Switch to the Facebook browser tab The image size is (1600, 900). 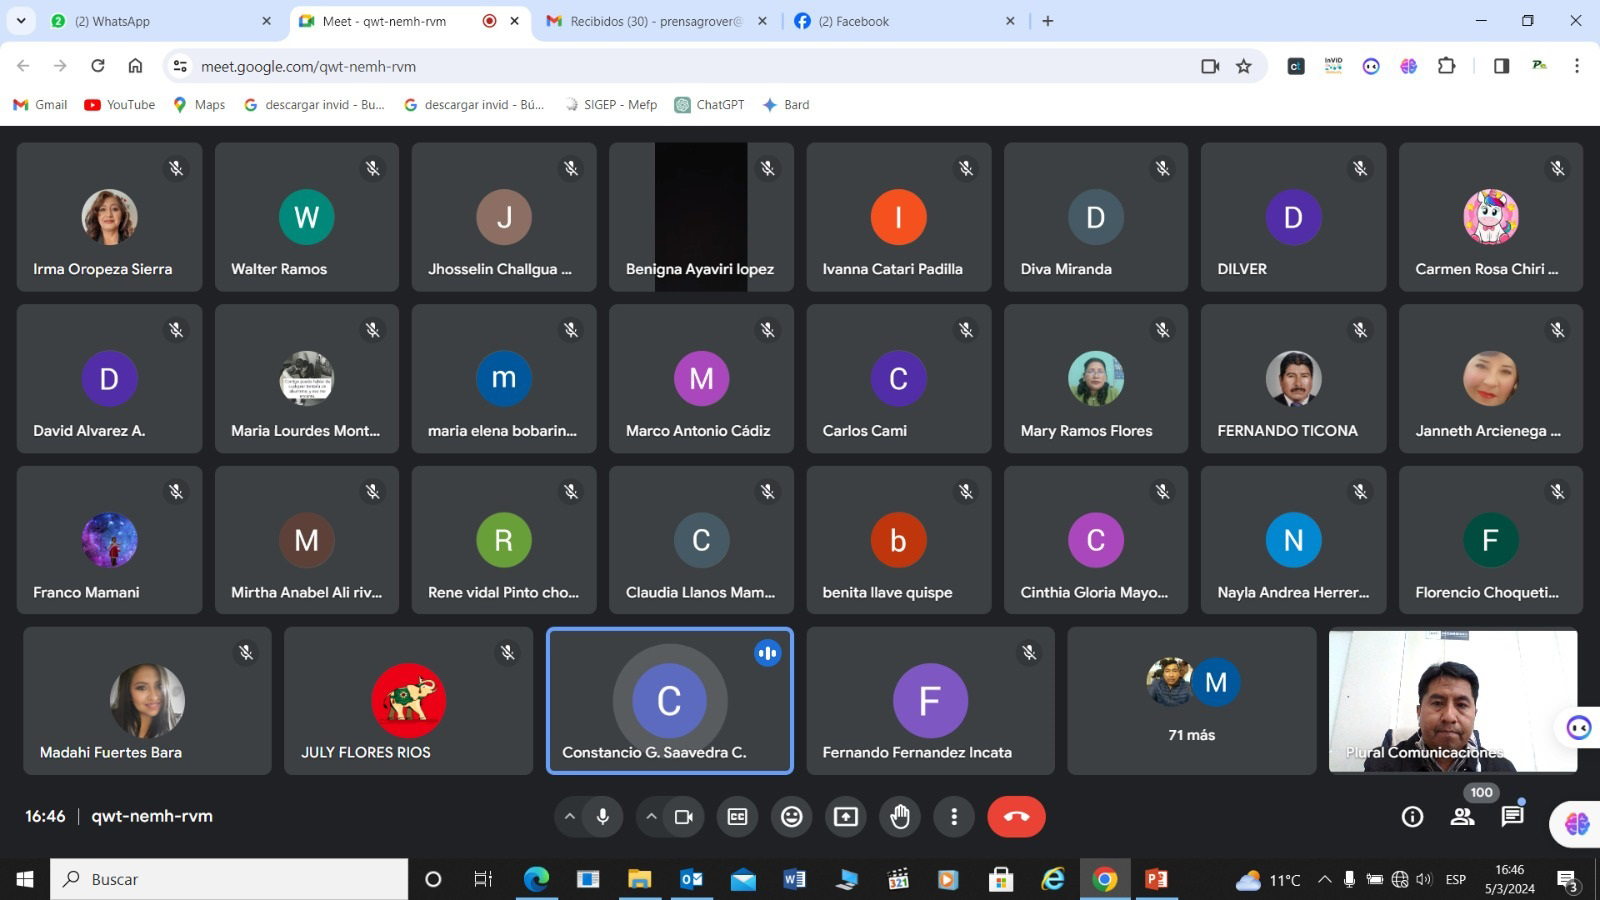click(900, 21)
